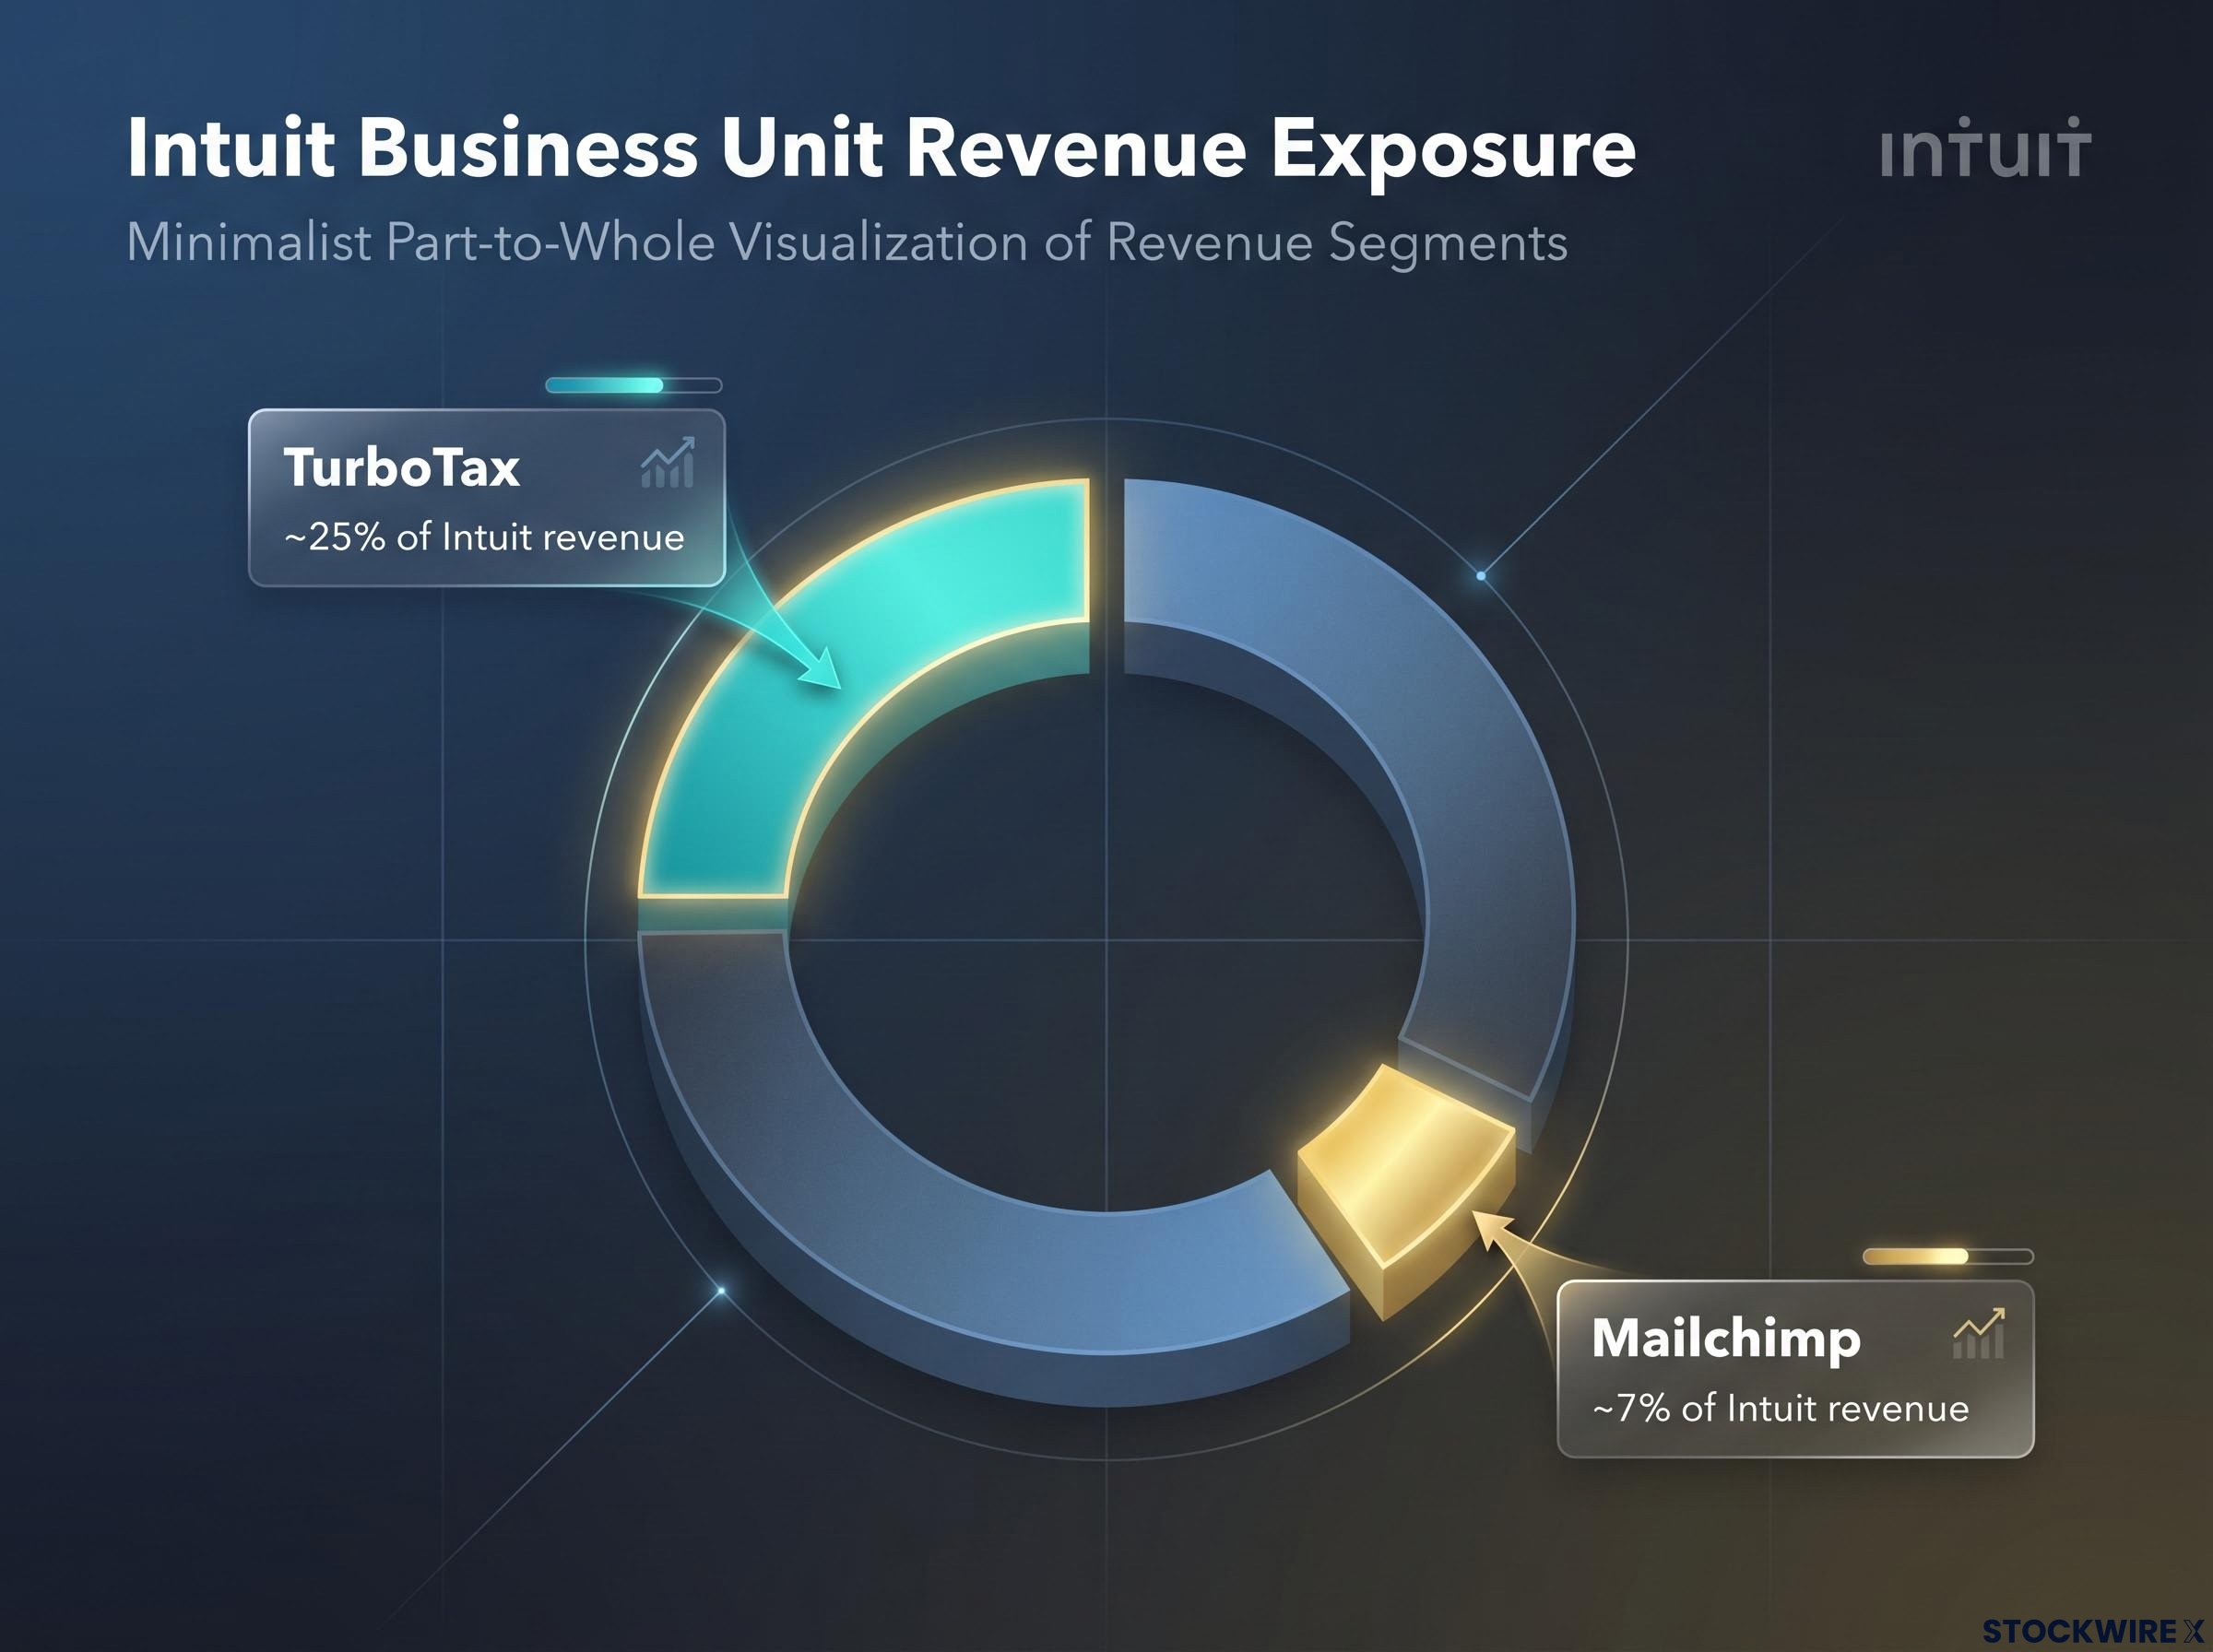
Task: Click the gold progress bar above Mailchimp
Action: pyautogui.click(x=1948, y=1256)
